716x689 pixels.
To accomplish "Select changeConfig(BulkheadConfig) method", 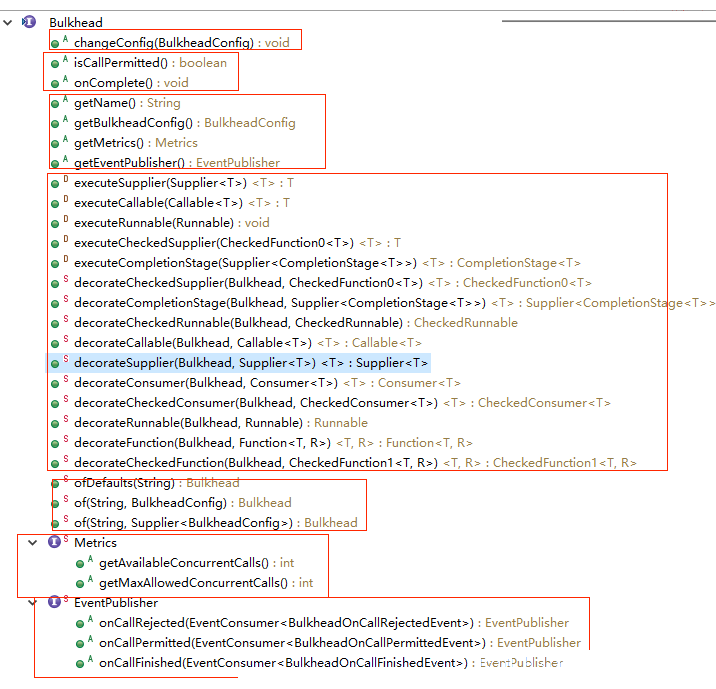I will pos(182,42).
